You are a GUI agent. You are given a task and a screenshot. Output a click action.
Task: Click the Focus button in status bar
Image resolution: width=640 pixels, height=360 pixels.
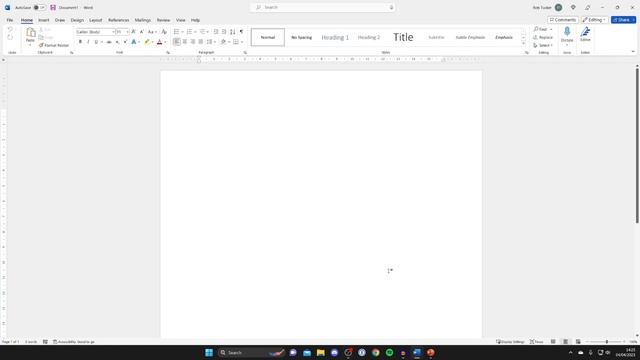click(537, 342)
